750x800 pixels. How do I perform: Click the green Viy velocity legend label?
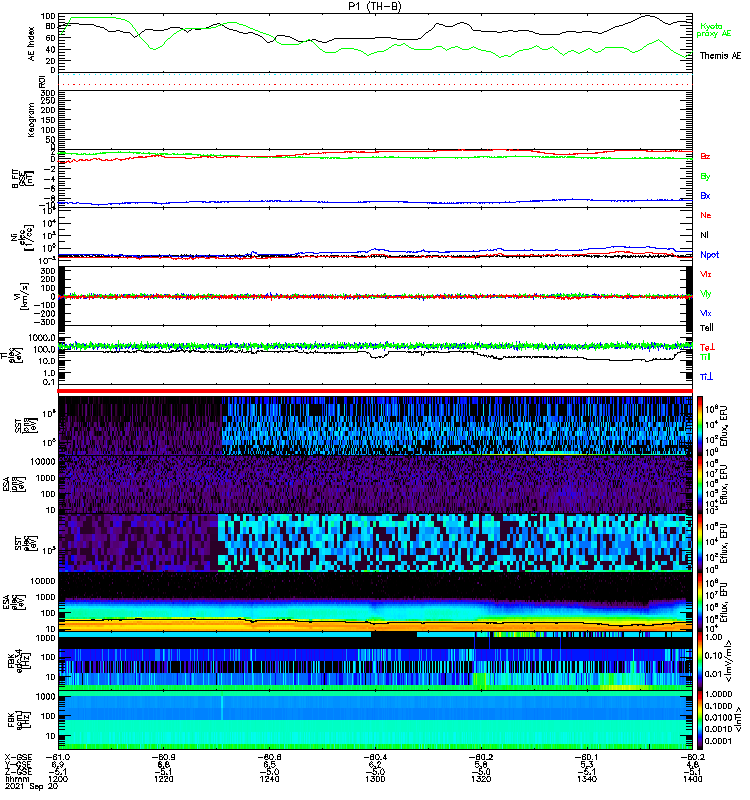pyautogui.click(x=705, y=294)
